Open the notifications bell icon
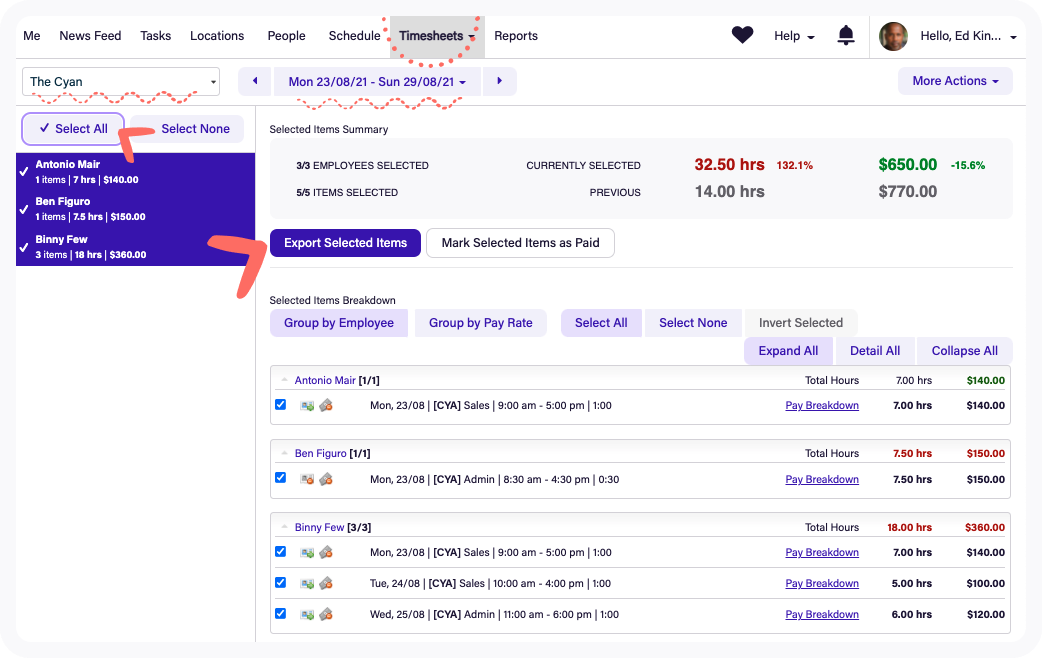Image resolution: width=1042 pixels, height=658 pixels. (845, 34)
